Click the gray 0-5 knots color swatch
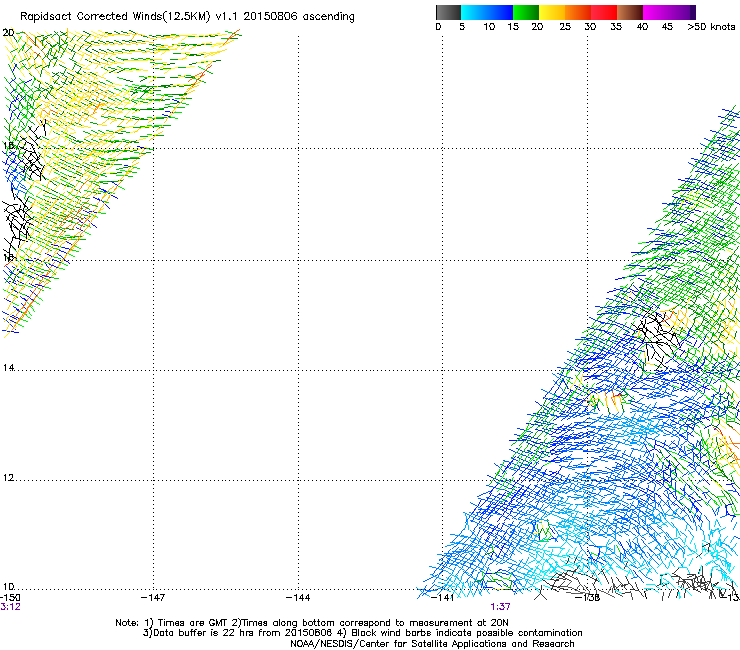The height and width of the screenshot is (650, 740). click(448, 12)
